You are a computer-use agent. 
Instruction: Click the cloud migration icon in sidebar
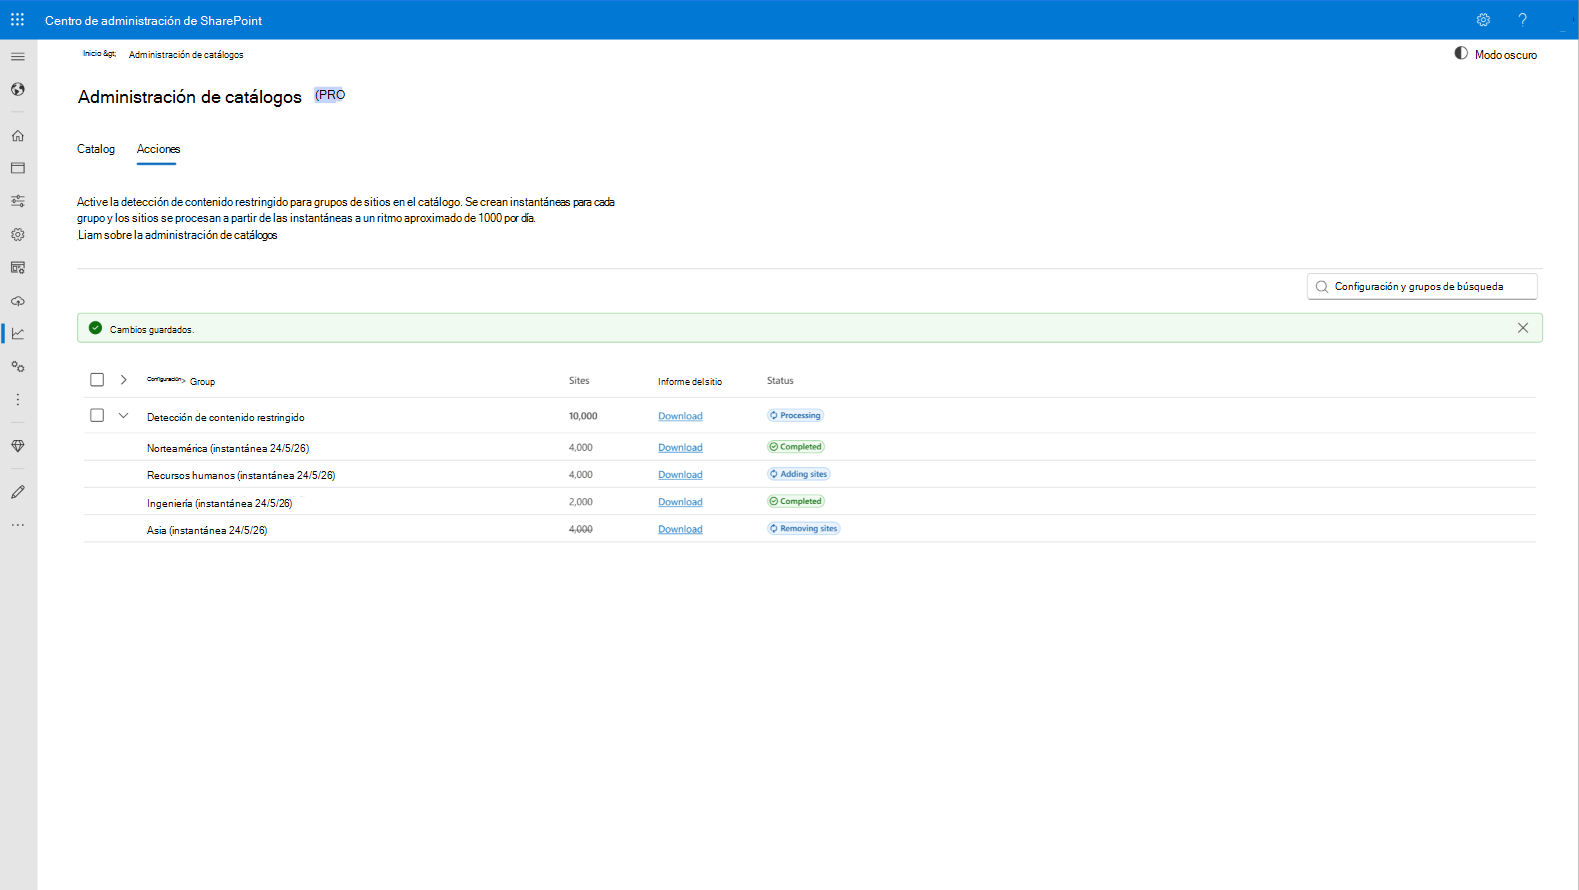(18, 301)
